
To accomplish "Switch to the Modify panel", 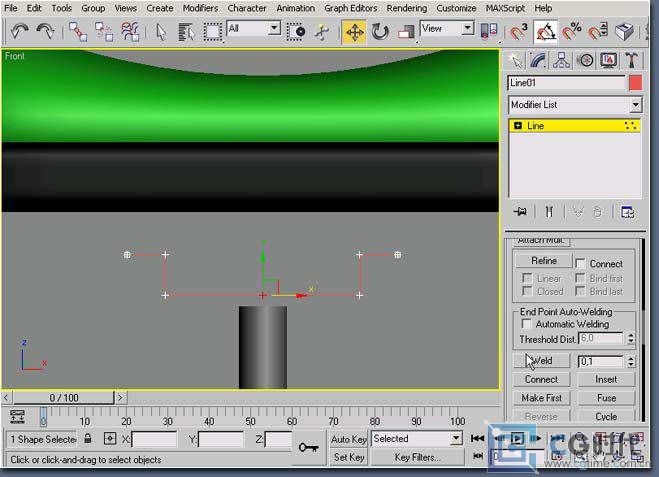I will point(538,61).
